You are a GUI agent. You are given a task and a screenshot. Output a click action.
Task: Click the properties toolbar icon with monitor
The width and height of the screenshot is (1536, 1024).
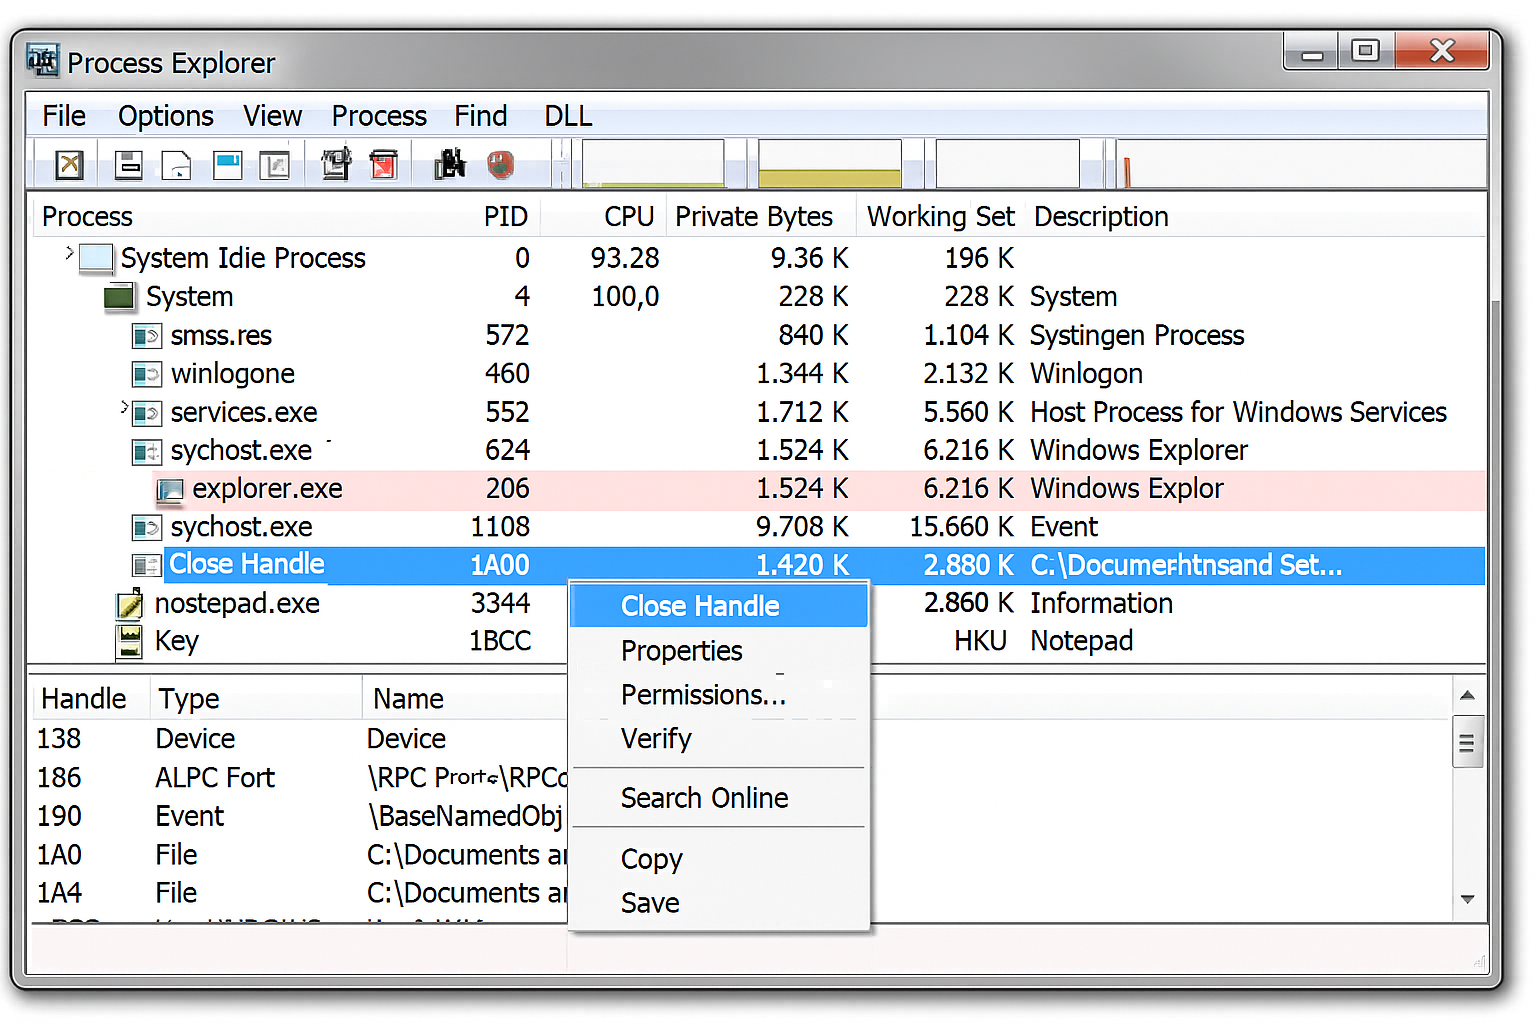(x=336, y=164)
